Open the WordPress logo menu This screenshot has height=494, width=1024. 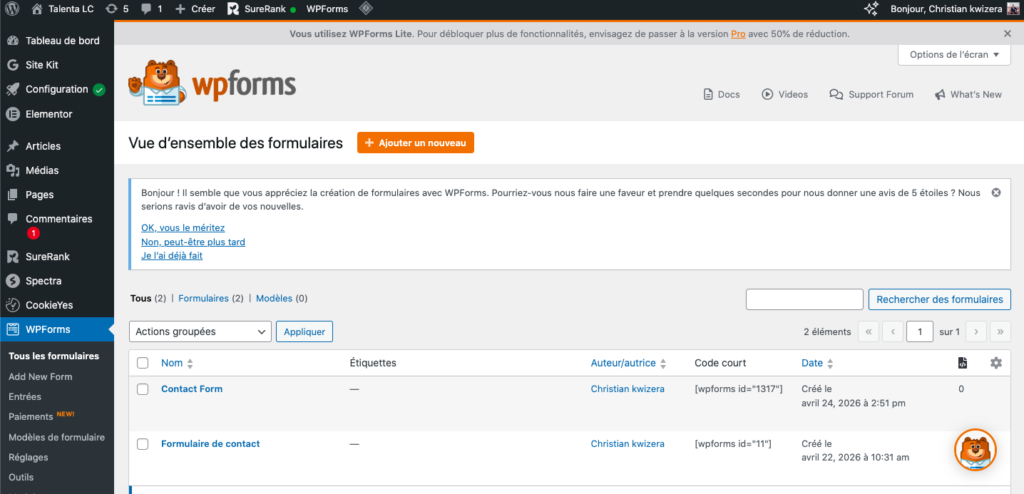click(12, 9)
